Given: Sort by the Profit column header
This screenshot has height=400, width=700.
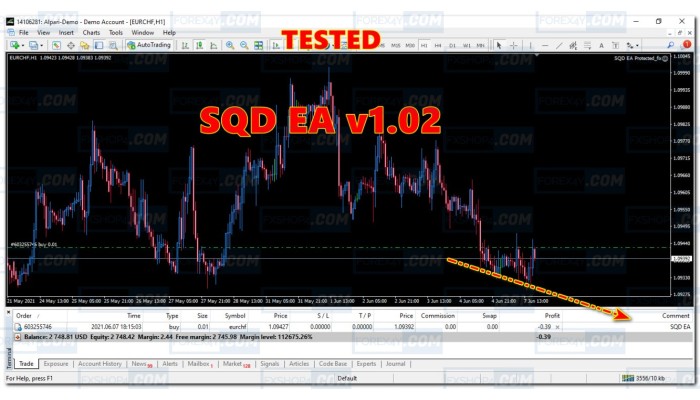Looking at the screenshot, I should [x=552, y=316].
